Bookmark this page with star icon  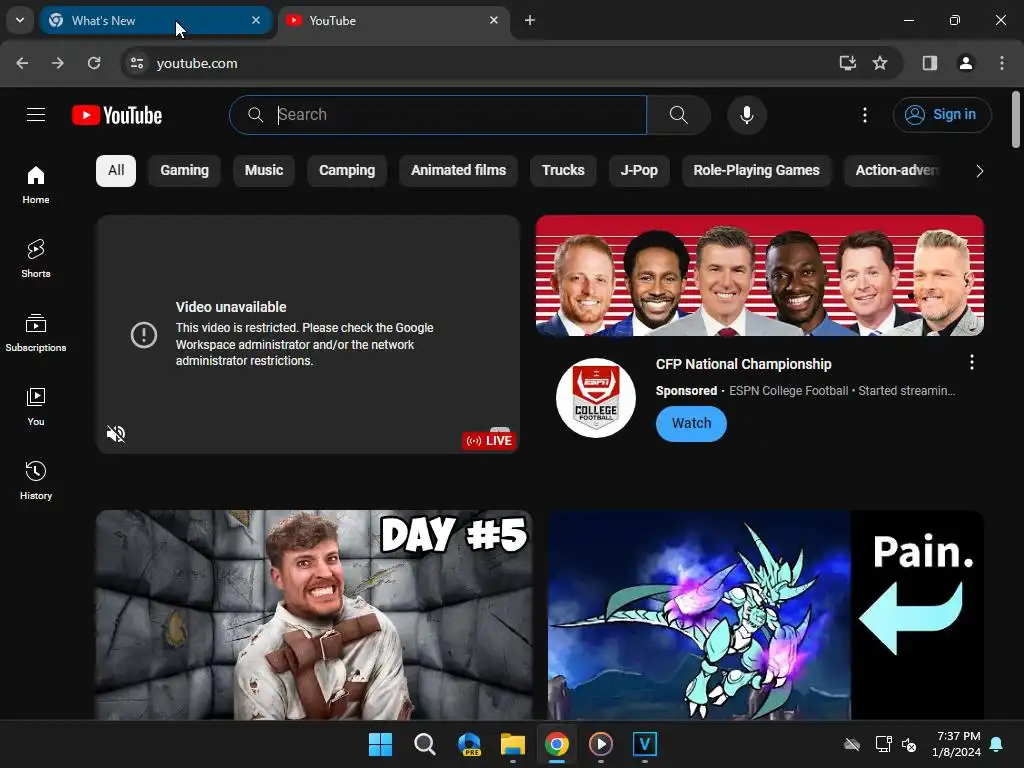tap(880, 63)
